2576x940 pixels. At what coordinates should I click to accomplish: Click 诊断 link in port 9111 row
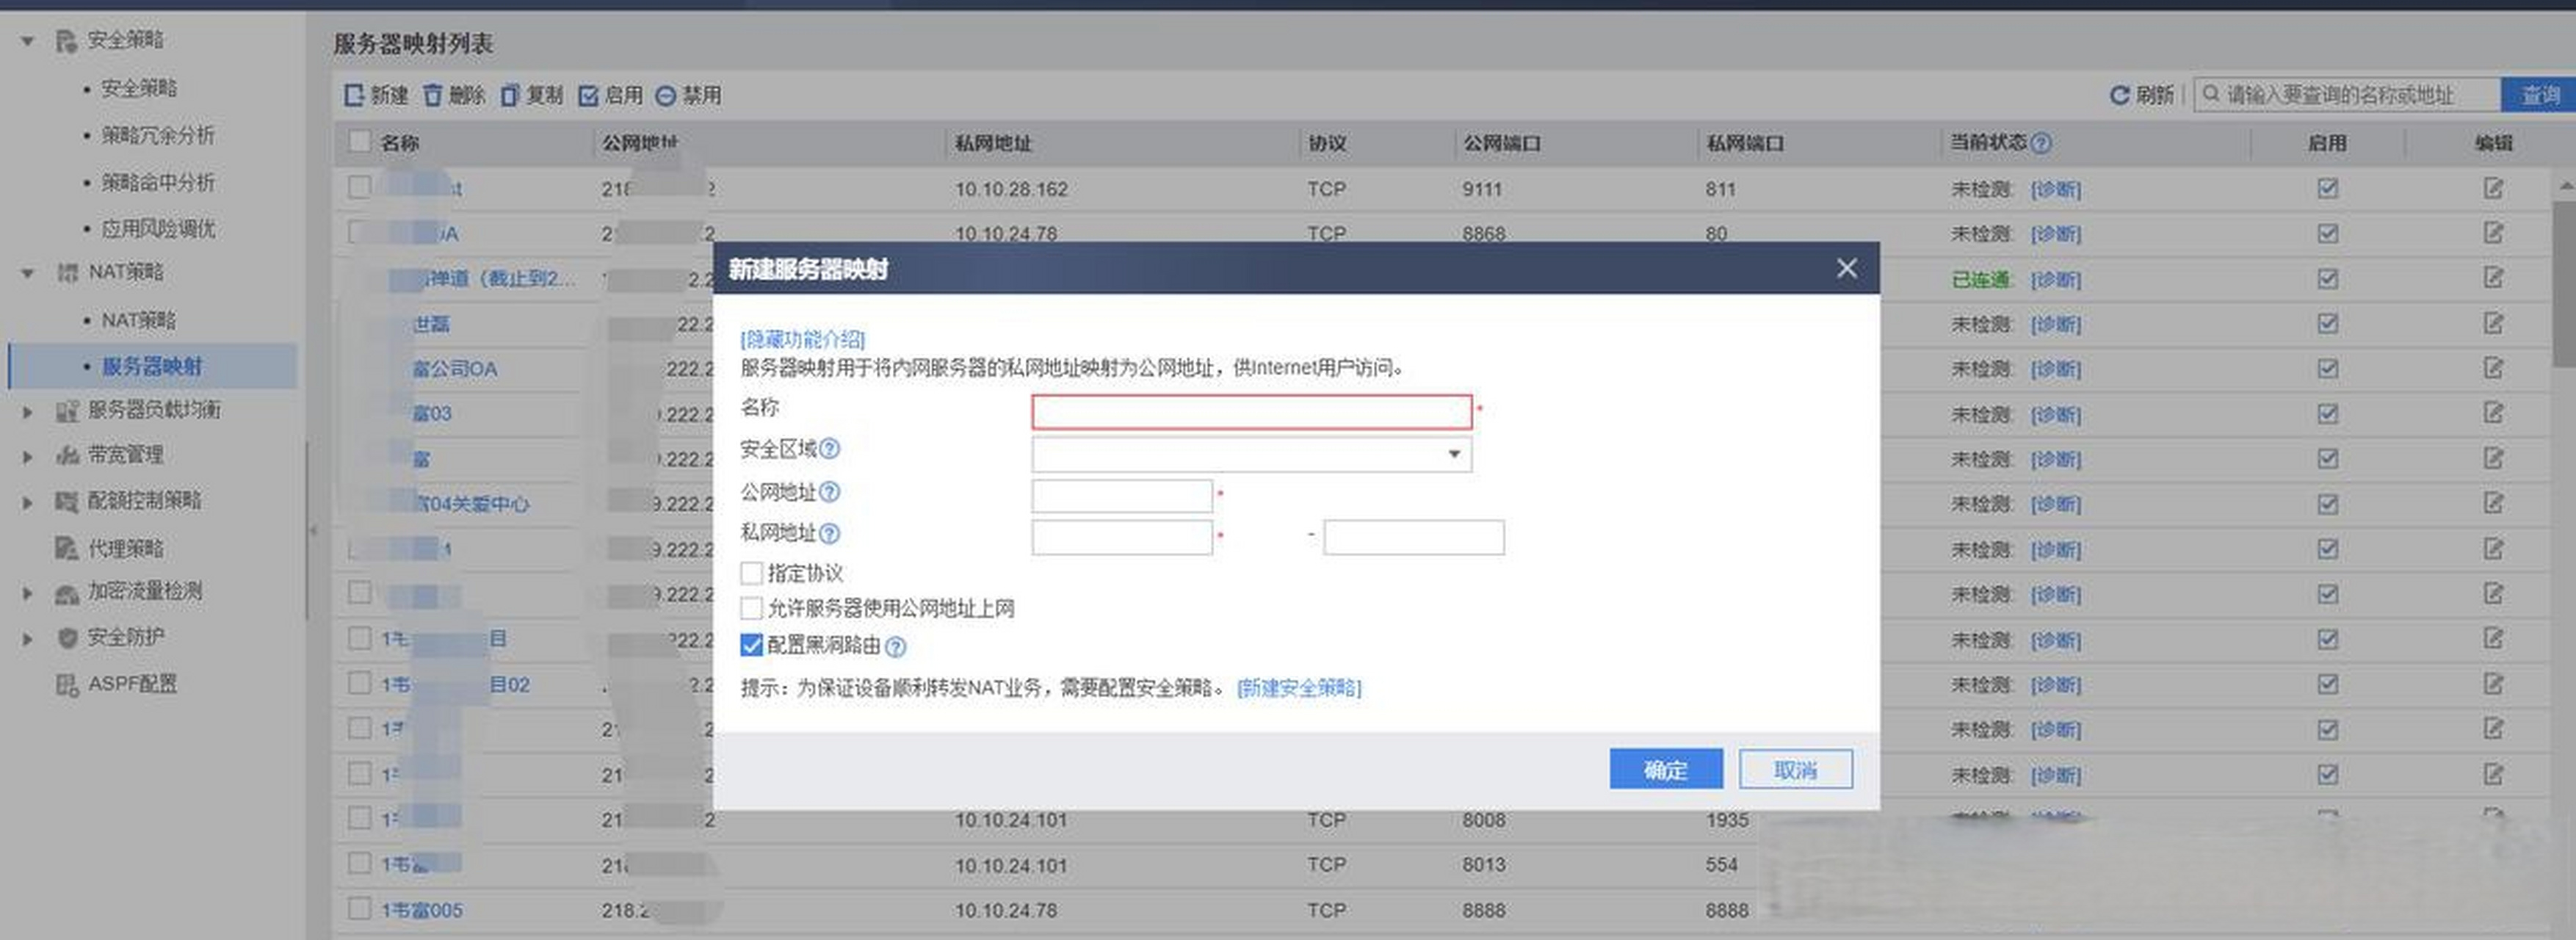pos(2055,189)
